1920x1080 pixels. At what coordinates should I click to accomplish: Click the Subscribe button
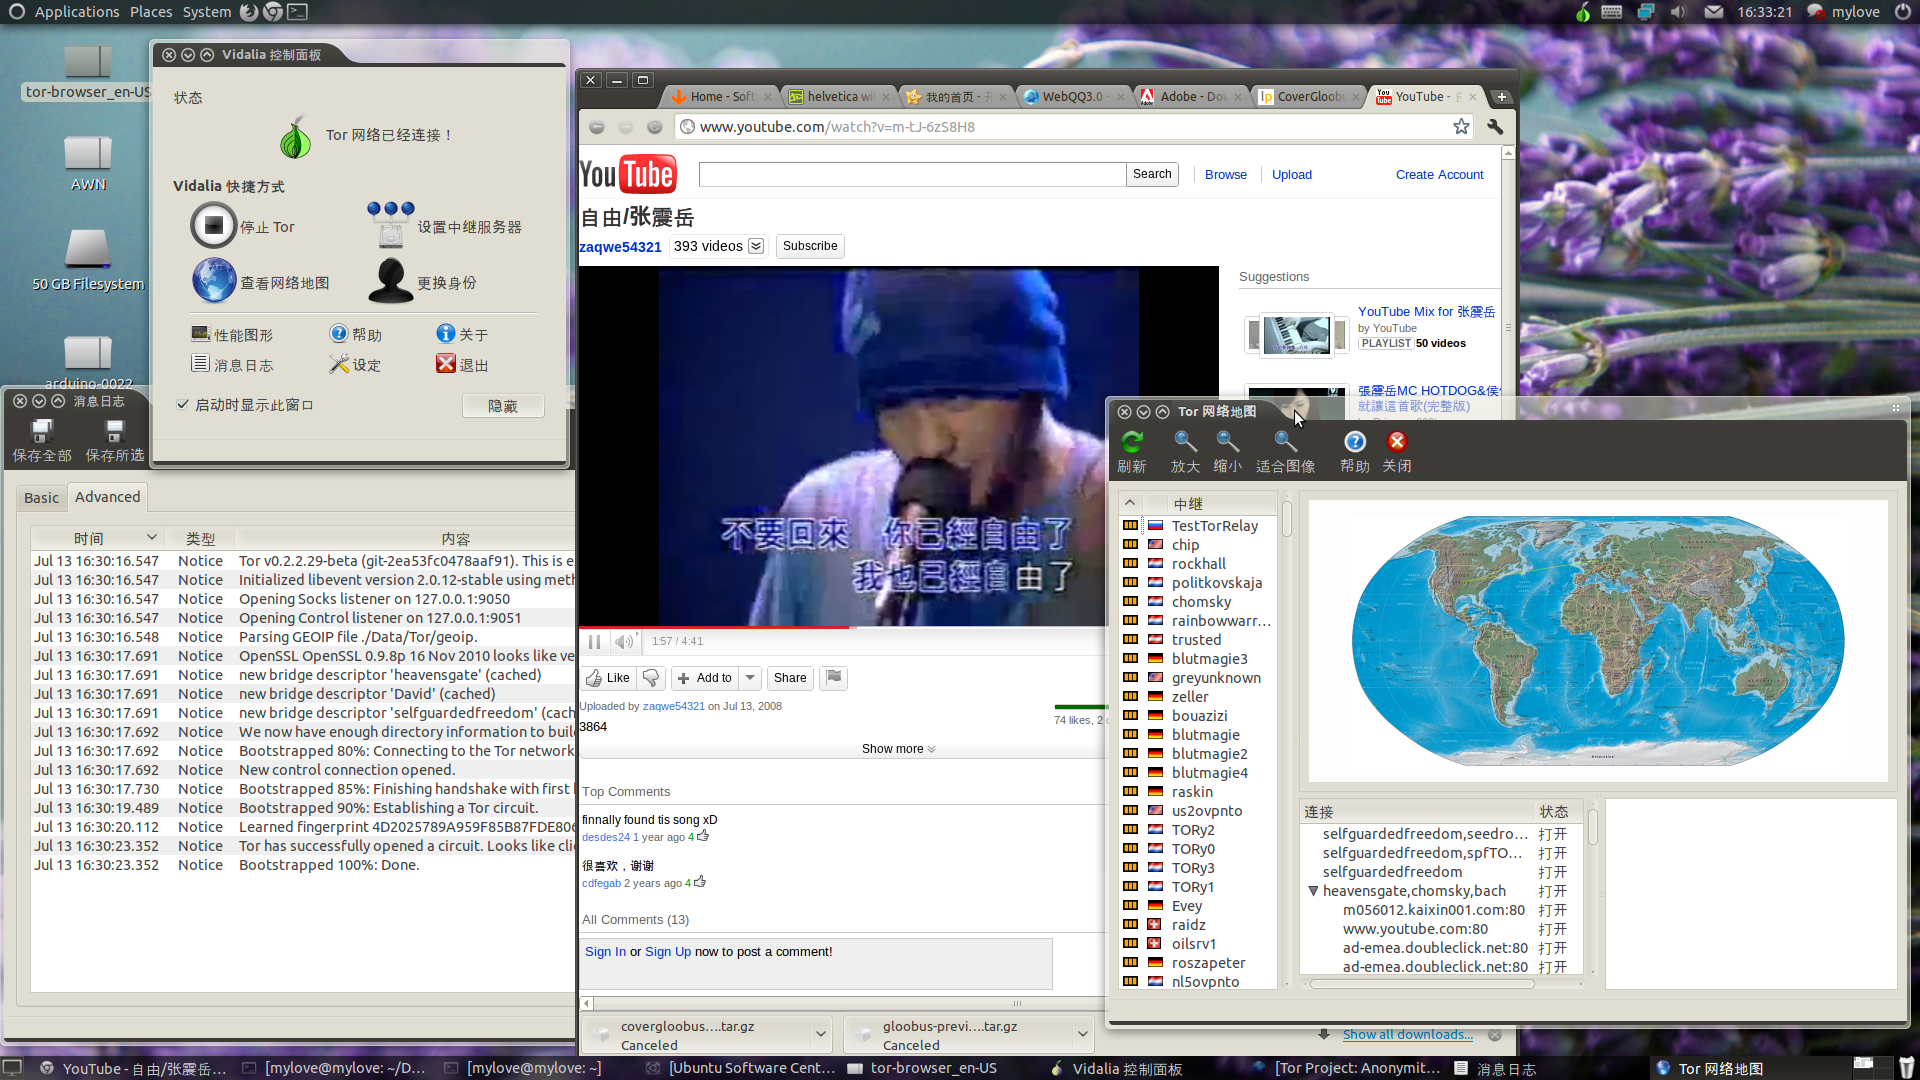pyautogui.click(x=810, y=246)
